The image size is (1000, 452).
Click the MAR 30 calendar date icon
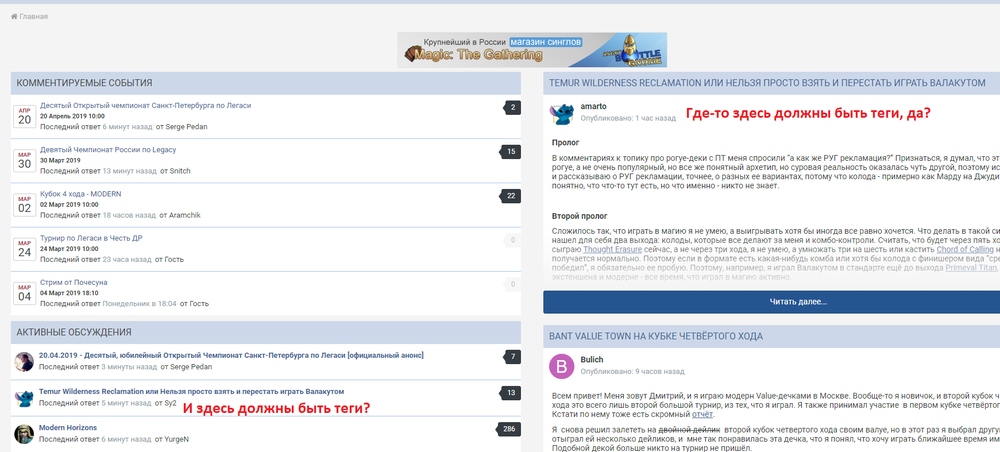click(x=24, y=160)
